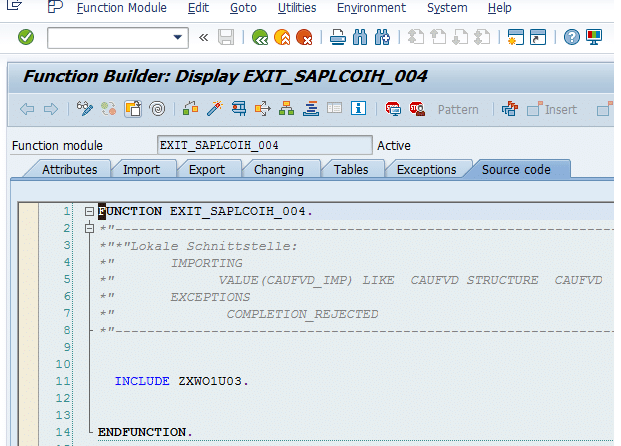Switch to the Exceptions tab
Screen dimensions: 621x446
tap(426, 170)
